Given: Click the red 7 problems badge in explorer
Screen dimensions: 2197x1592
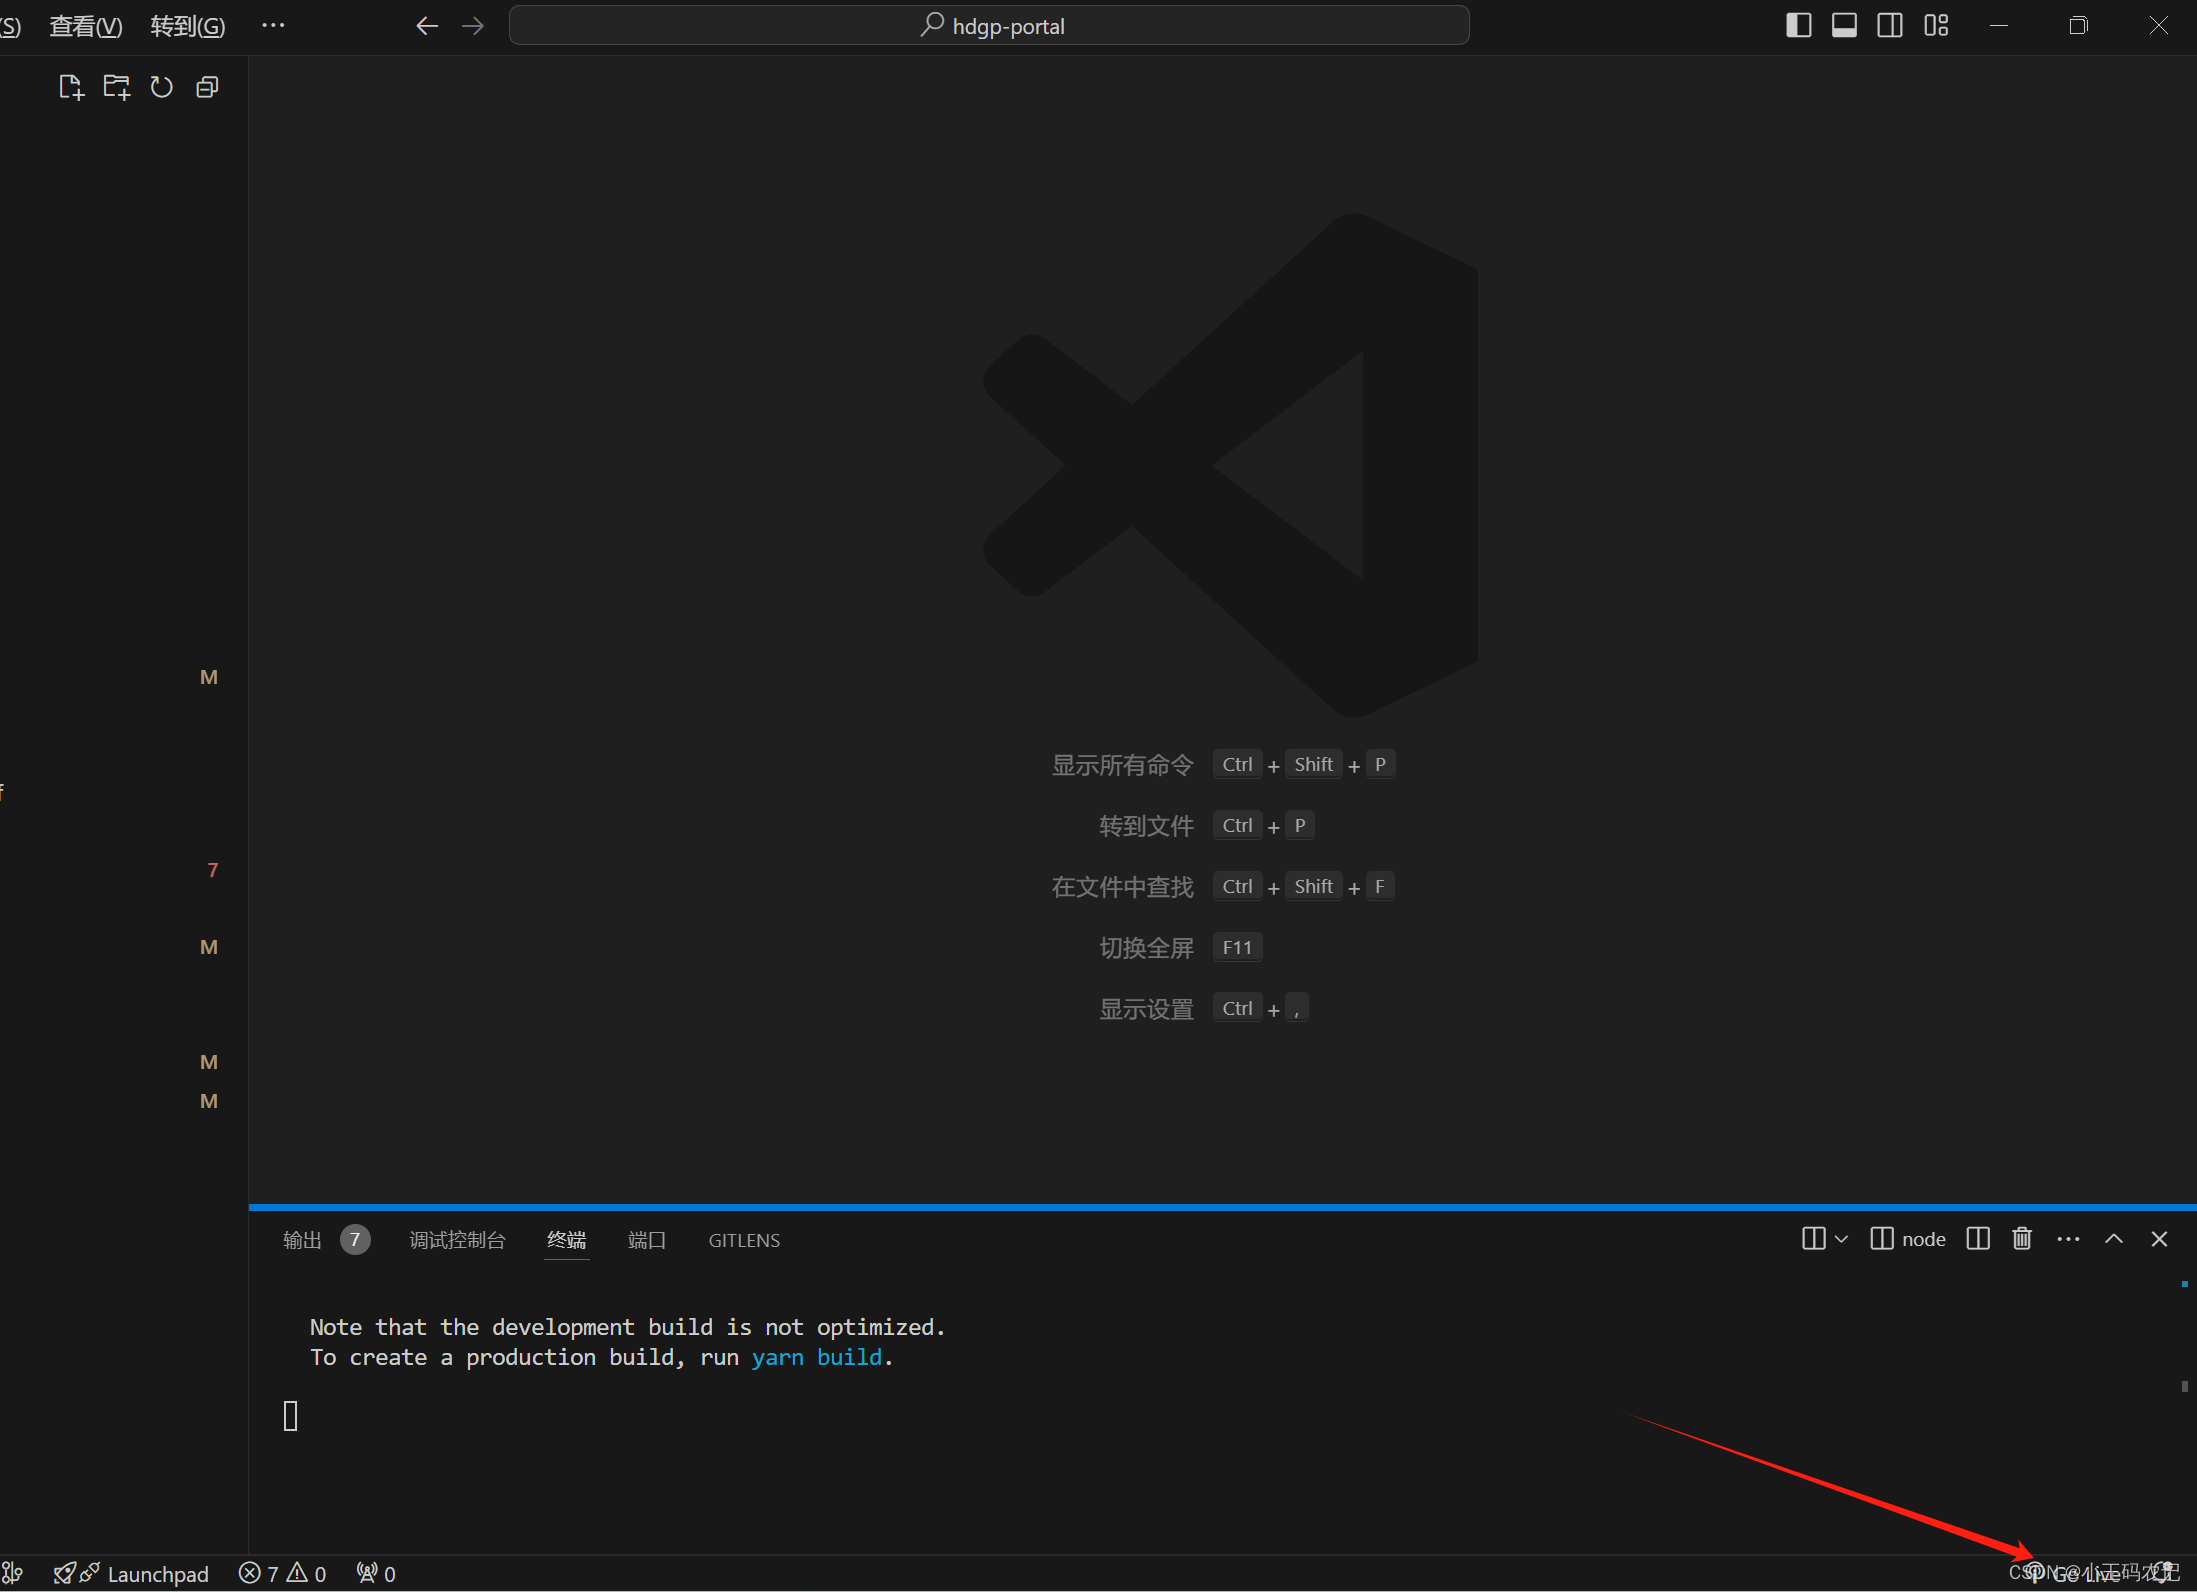Looking at the screenshot, I should tap(212, 870).
